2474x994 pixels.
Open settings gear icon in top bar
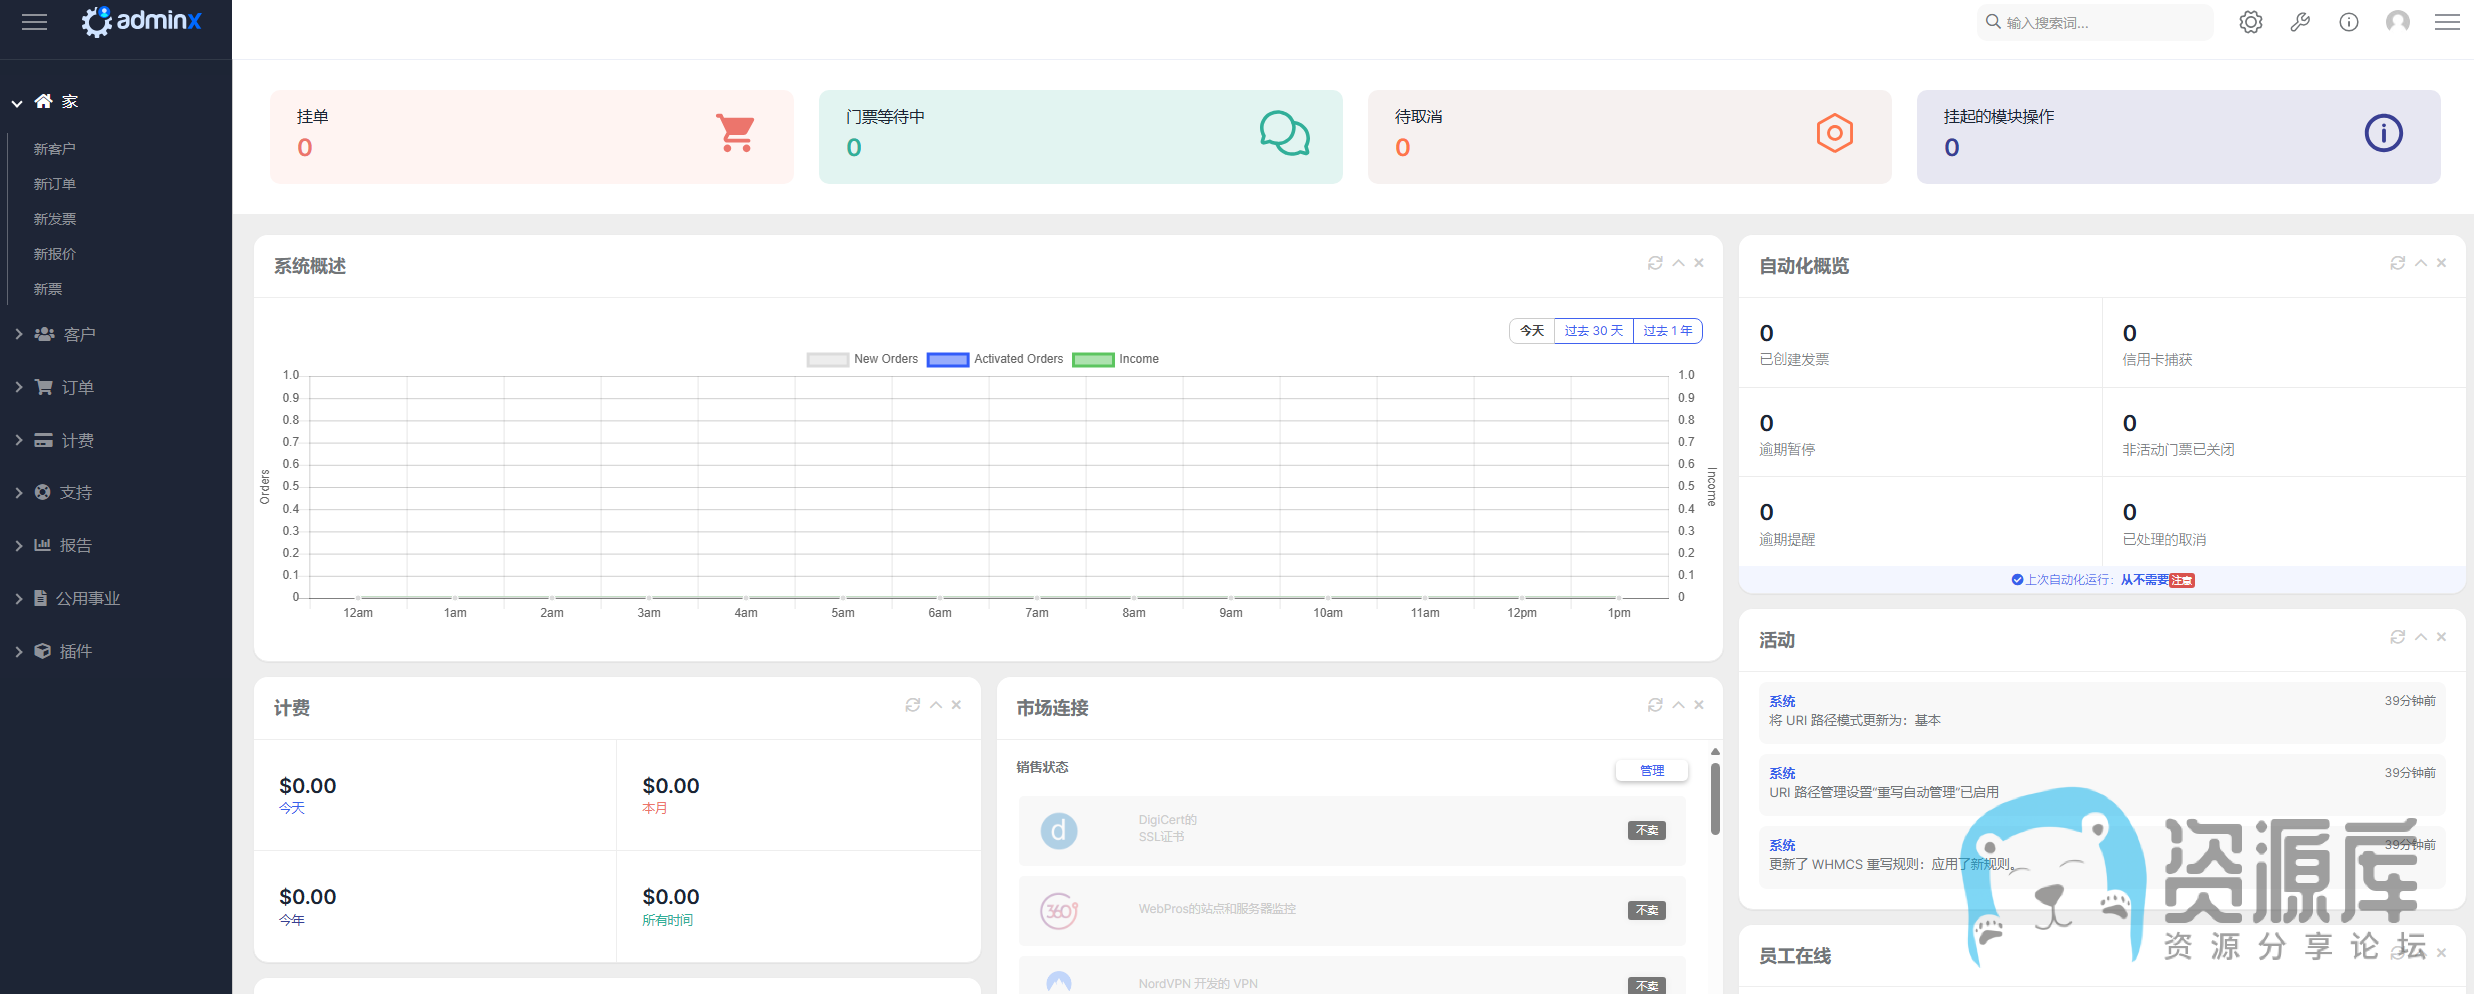2250,22
